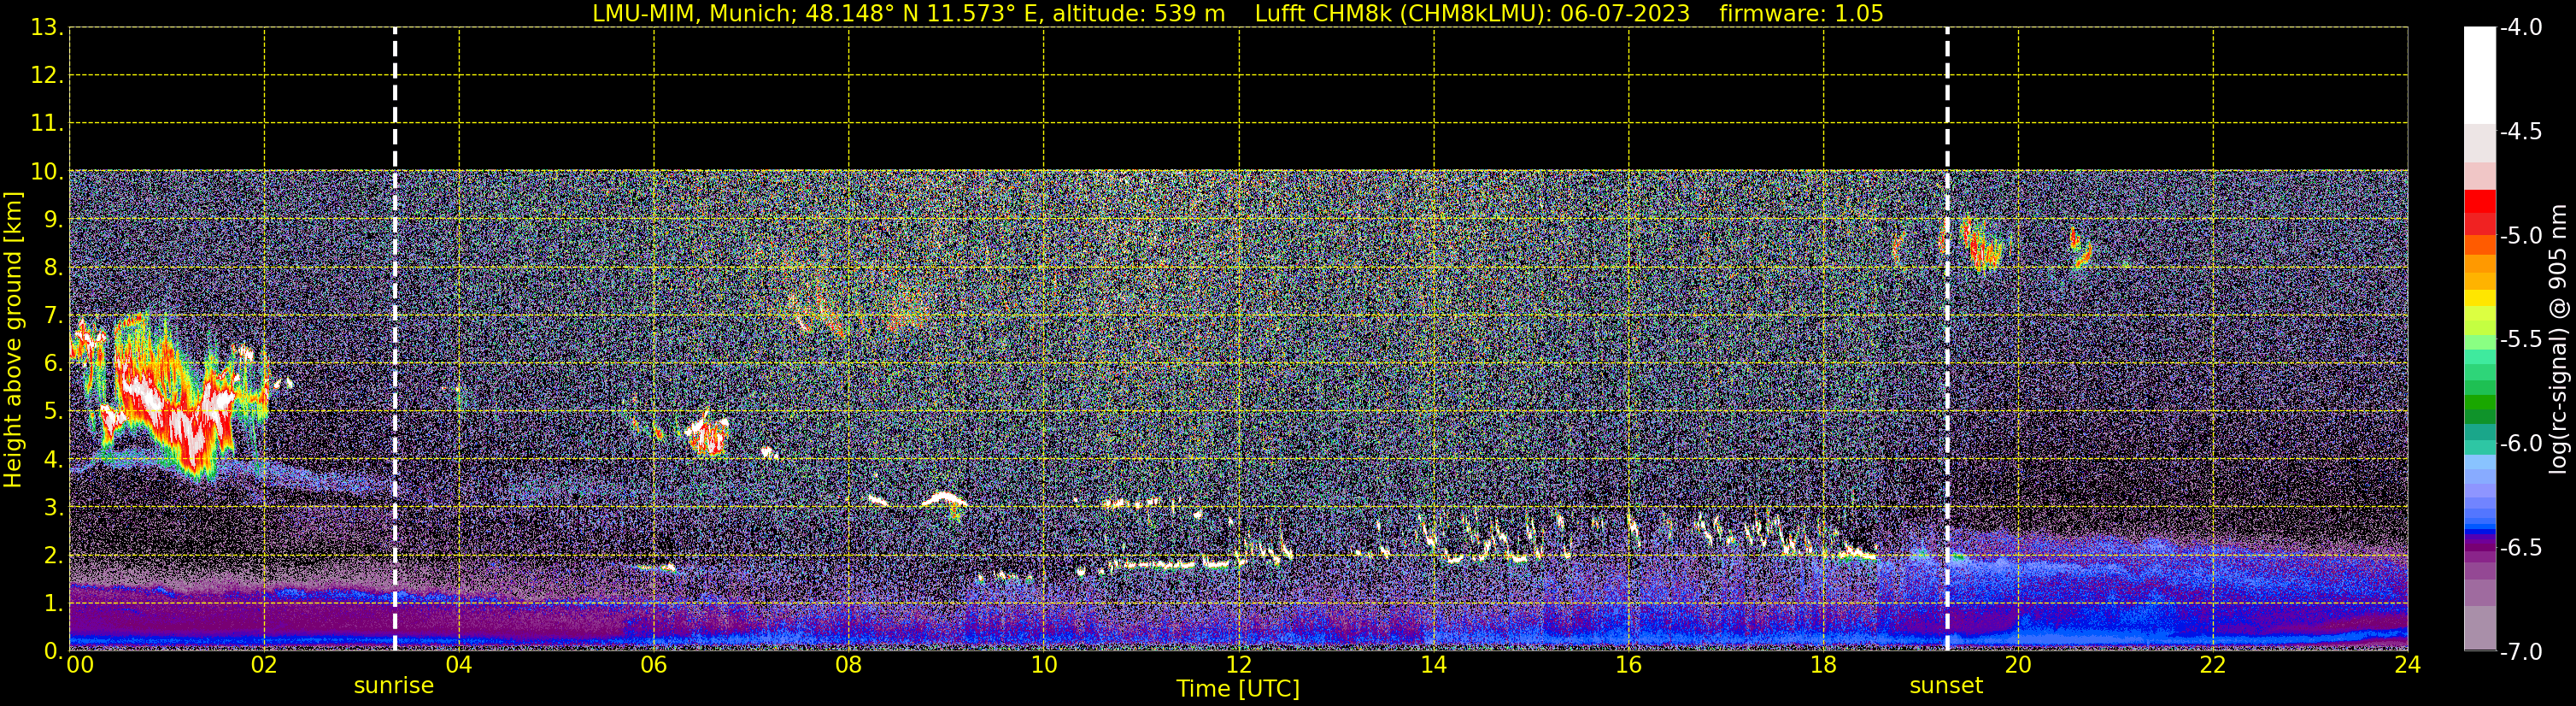Click the '06' tick on the time axis
The height and width of the screenshot is (706, 2576).
(654, 665)
